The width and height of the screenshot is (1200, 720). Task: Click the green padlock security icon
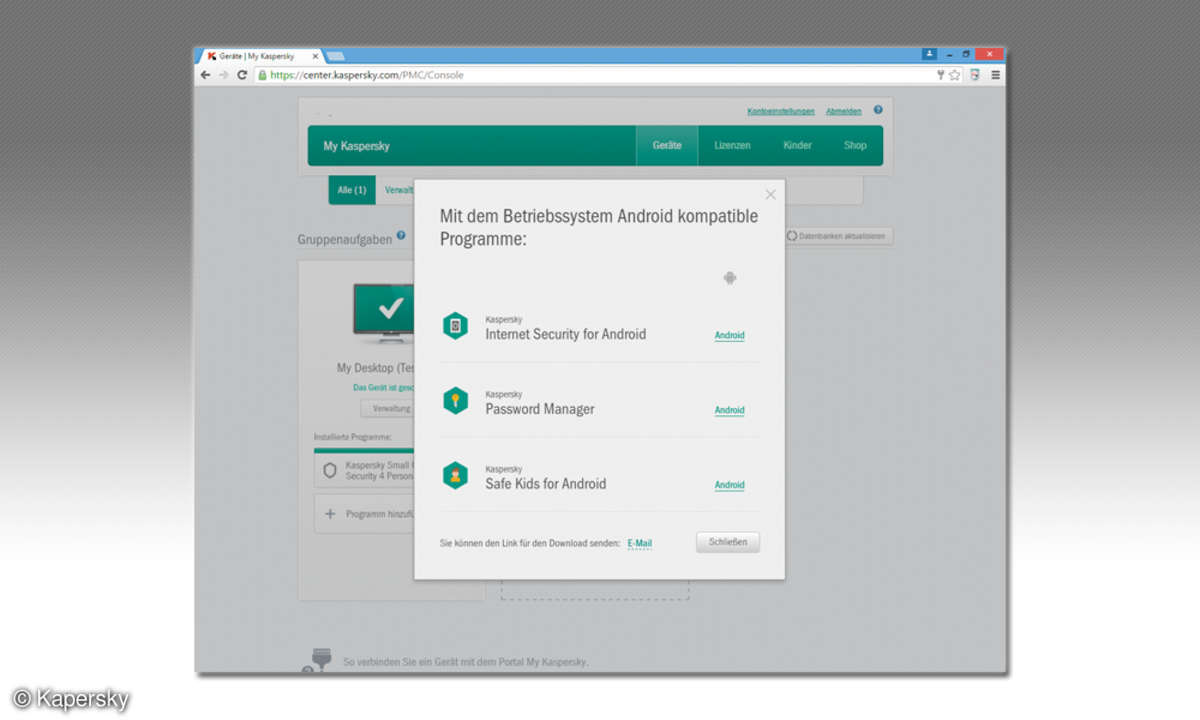click(x=263, y=75)
